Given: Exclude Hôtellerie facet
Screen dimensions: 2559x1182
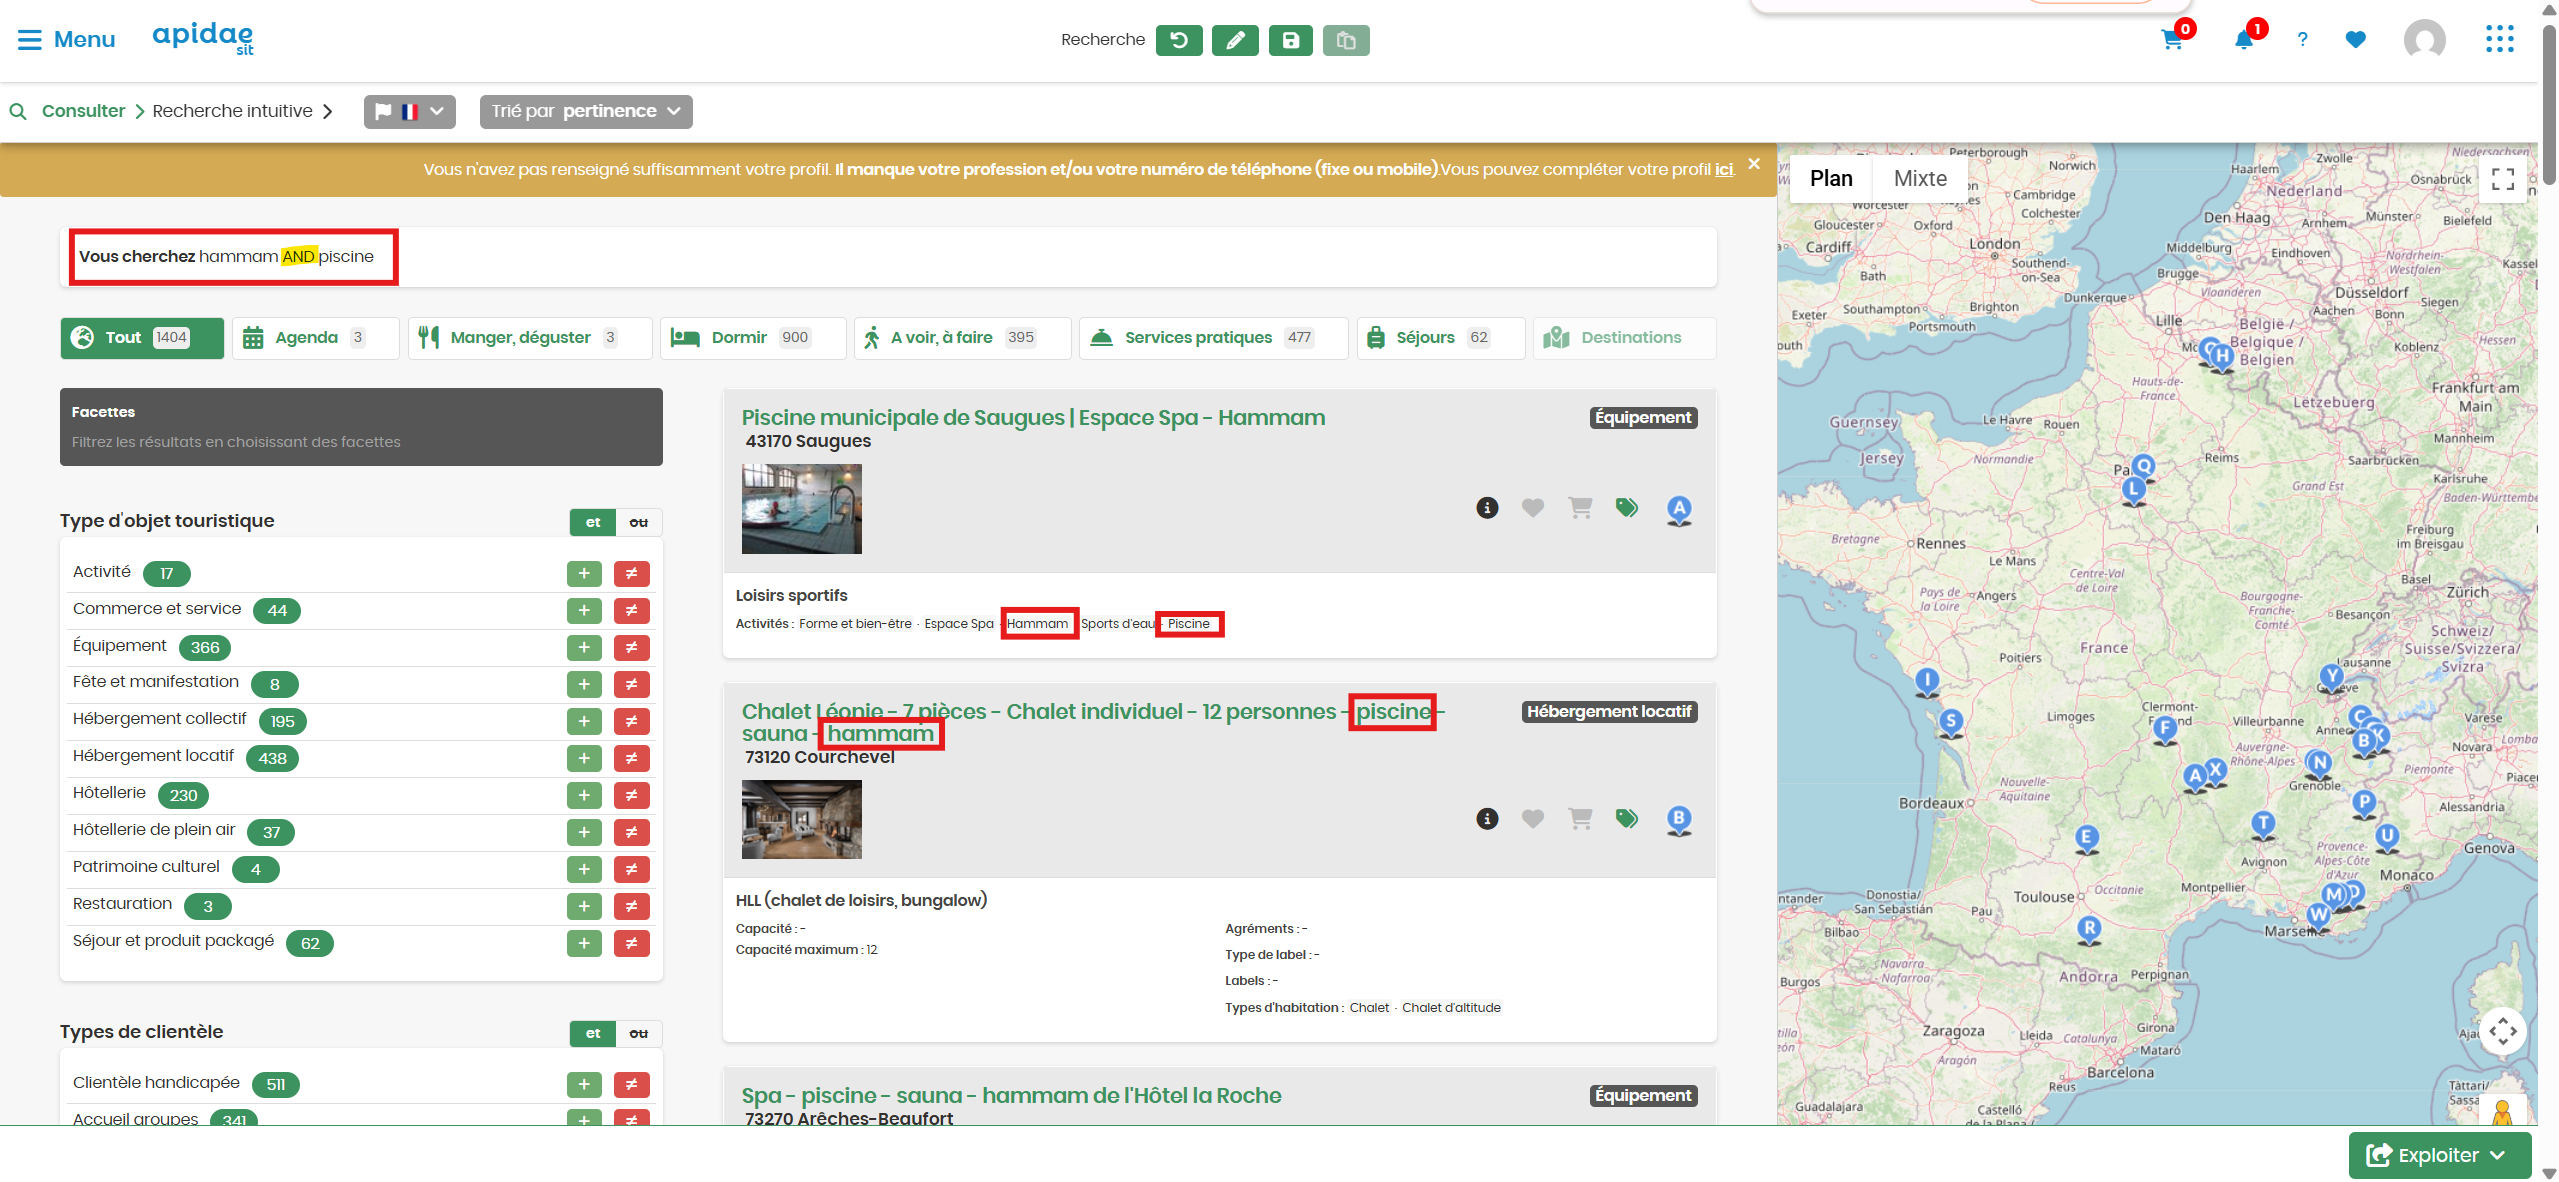Looking at the screenshot, I should click(631, 795).
